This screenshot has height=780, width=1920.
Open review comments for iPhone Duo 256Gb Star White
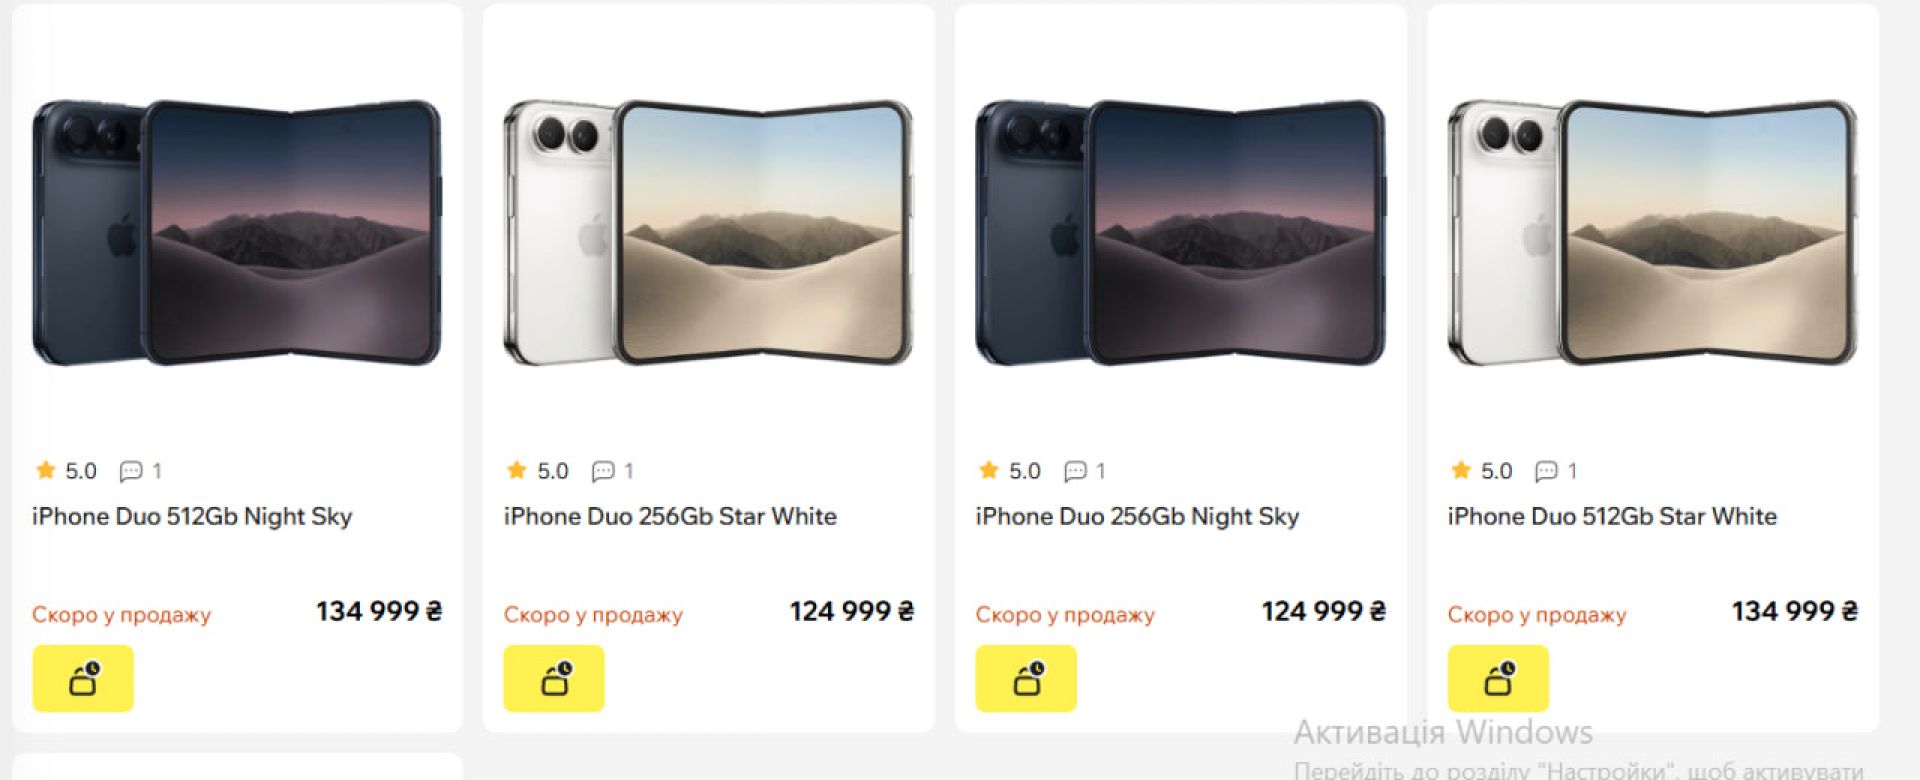coord(613,471)
